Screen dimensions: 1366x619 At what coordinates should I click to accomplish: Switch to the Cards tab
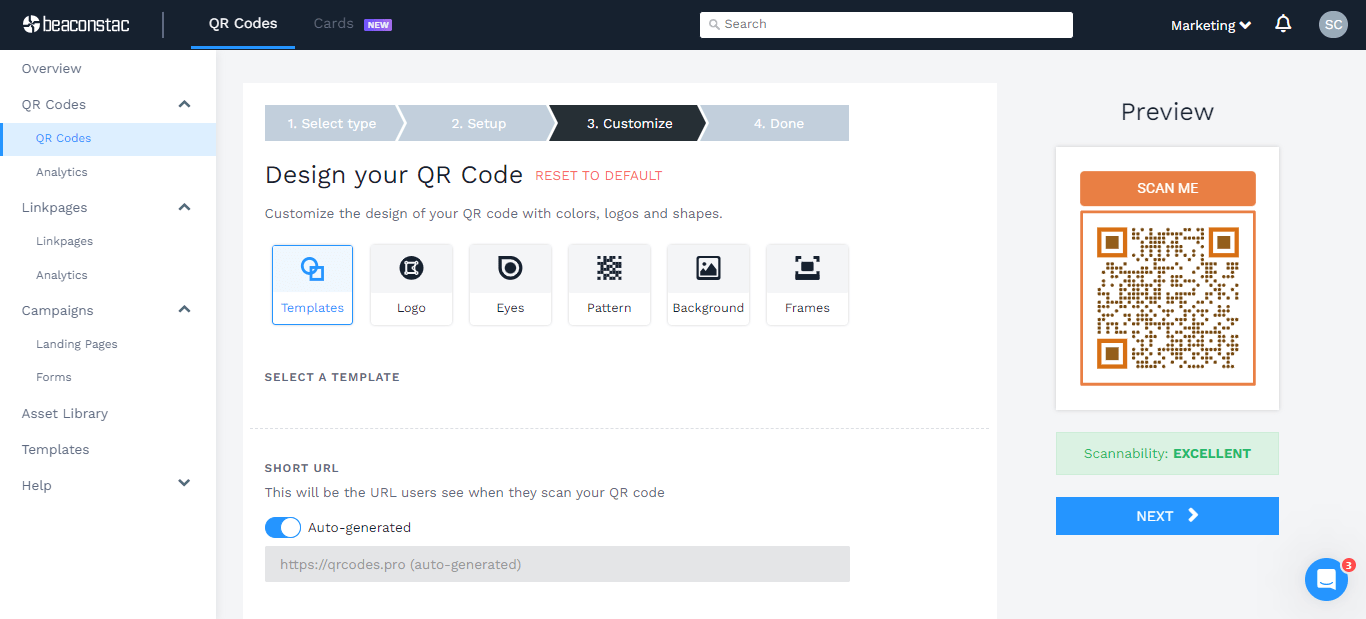point(333,23)
